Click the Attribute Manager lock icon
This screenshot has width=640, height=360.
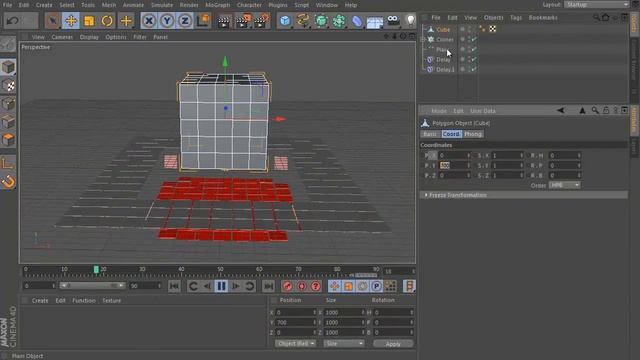[x=606, y=111]
